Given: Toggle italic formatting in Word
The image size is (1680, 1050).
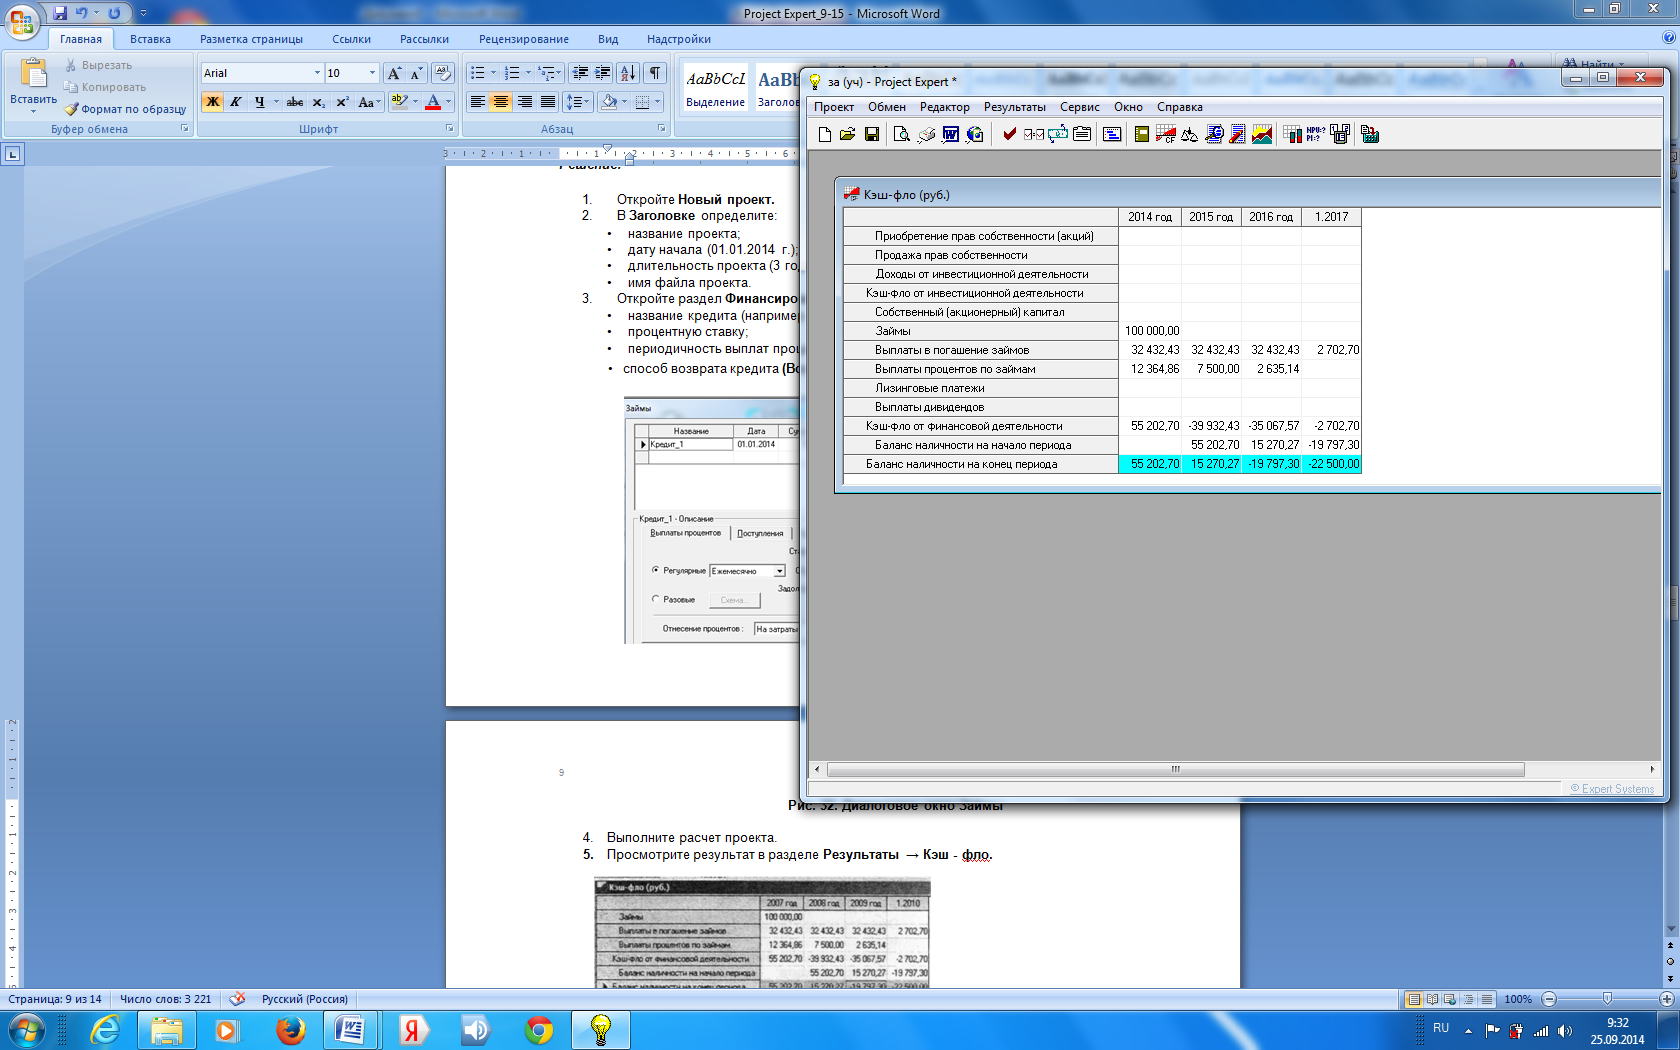Looking at the screenshot, I should pos(236,102).
